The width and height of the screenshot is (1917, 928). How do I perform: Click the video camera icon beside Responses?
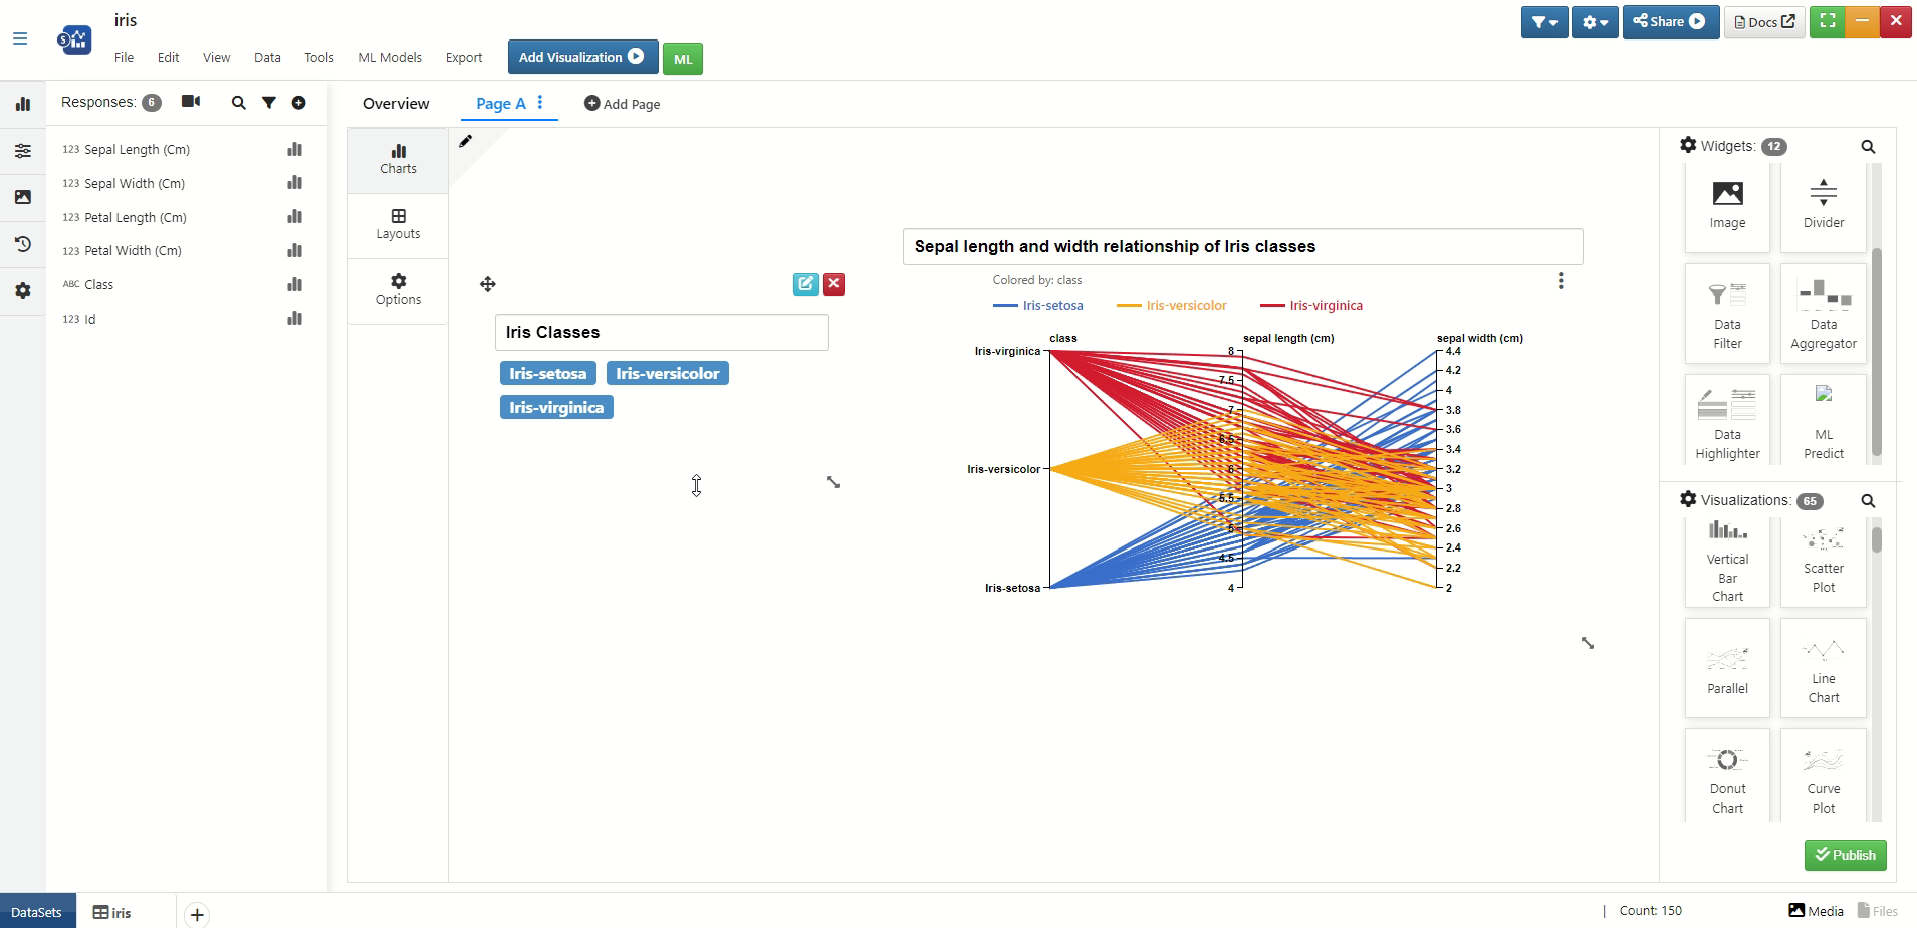click(x=191, y=102)
